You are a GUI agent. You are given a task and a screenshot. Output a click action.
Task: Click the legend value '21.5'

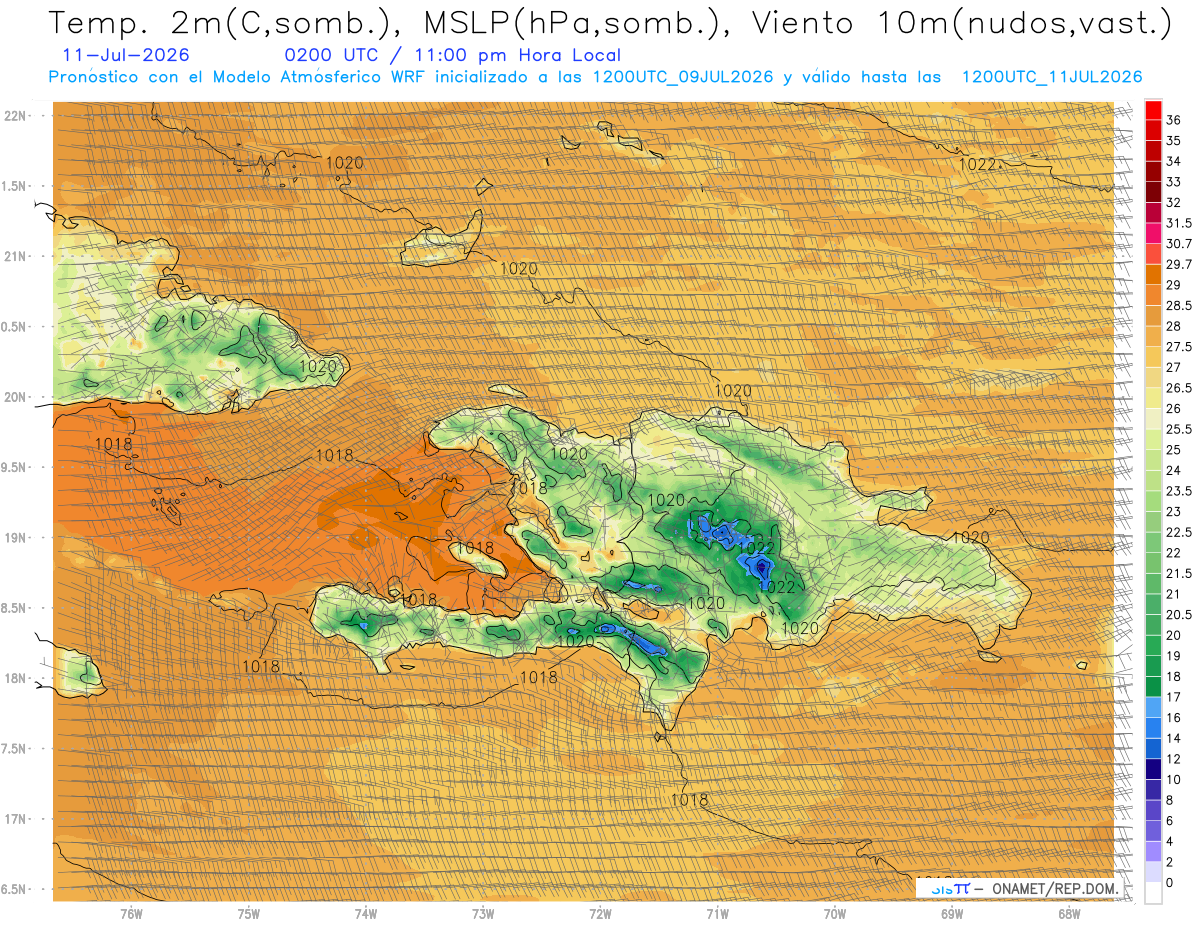tap(1179, 573)
